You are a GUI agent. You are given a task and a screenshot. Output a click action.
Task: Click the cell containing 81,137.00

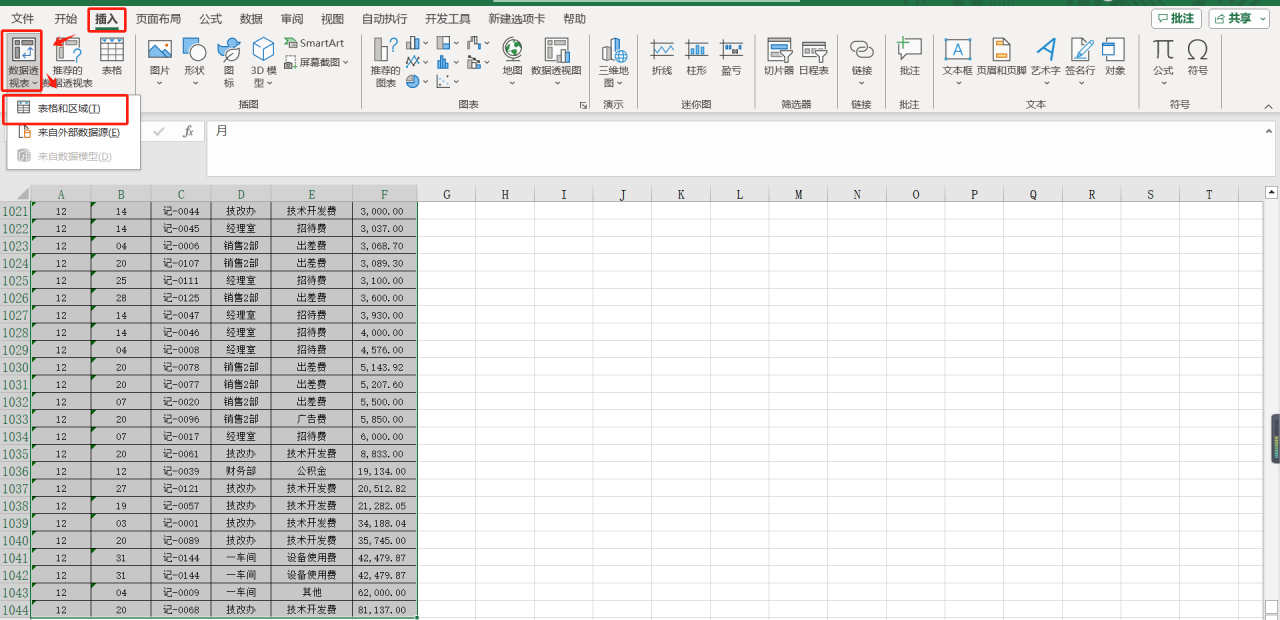385,610
